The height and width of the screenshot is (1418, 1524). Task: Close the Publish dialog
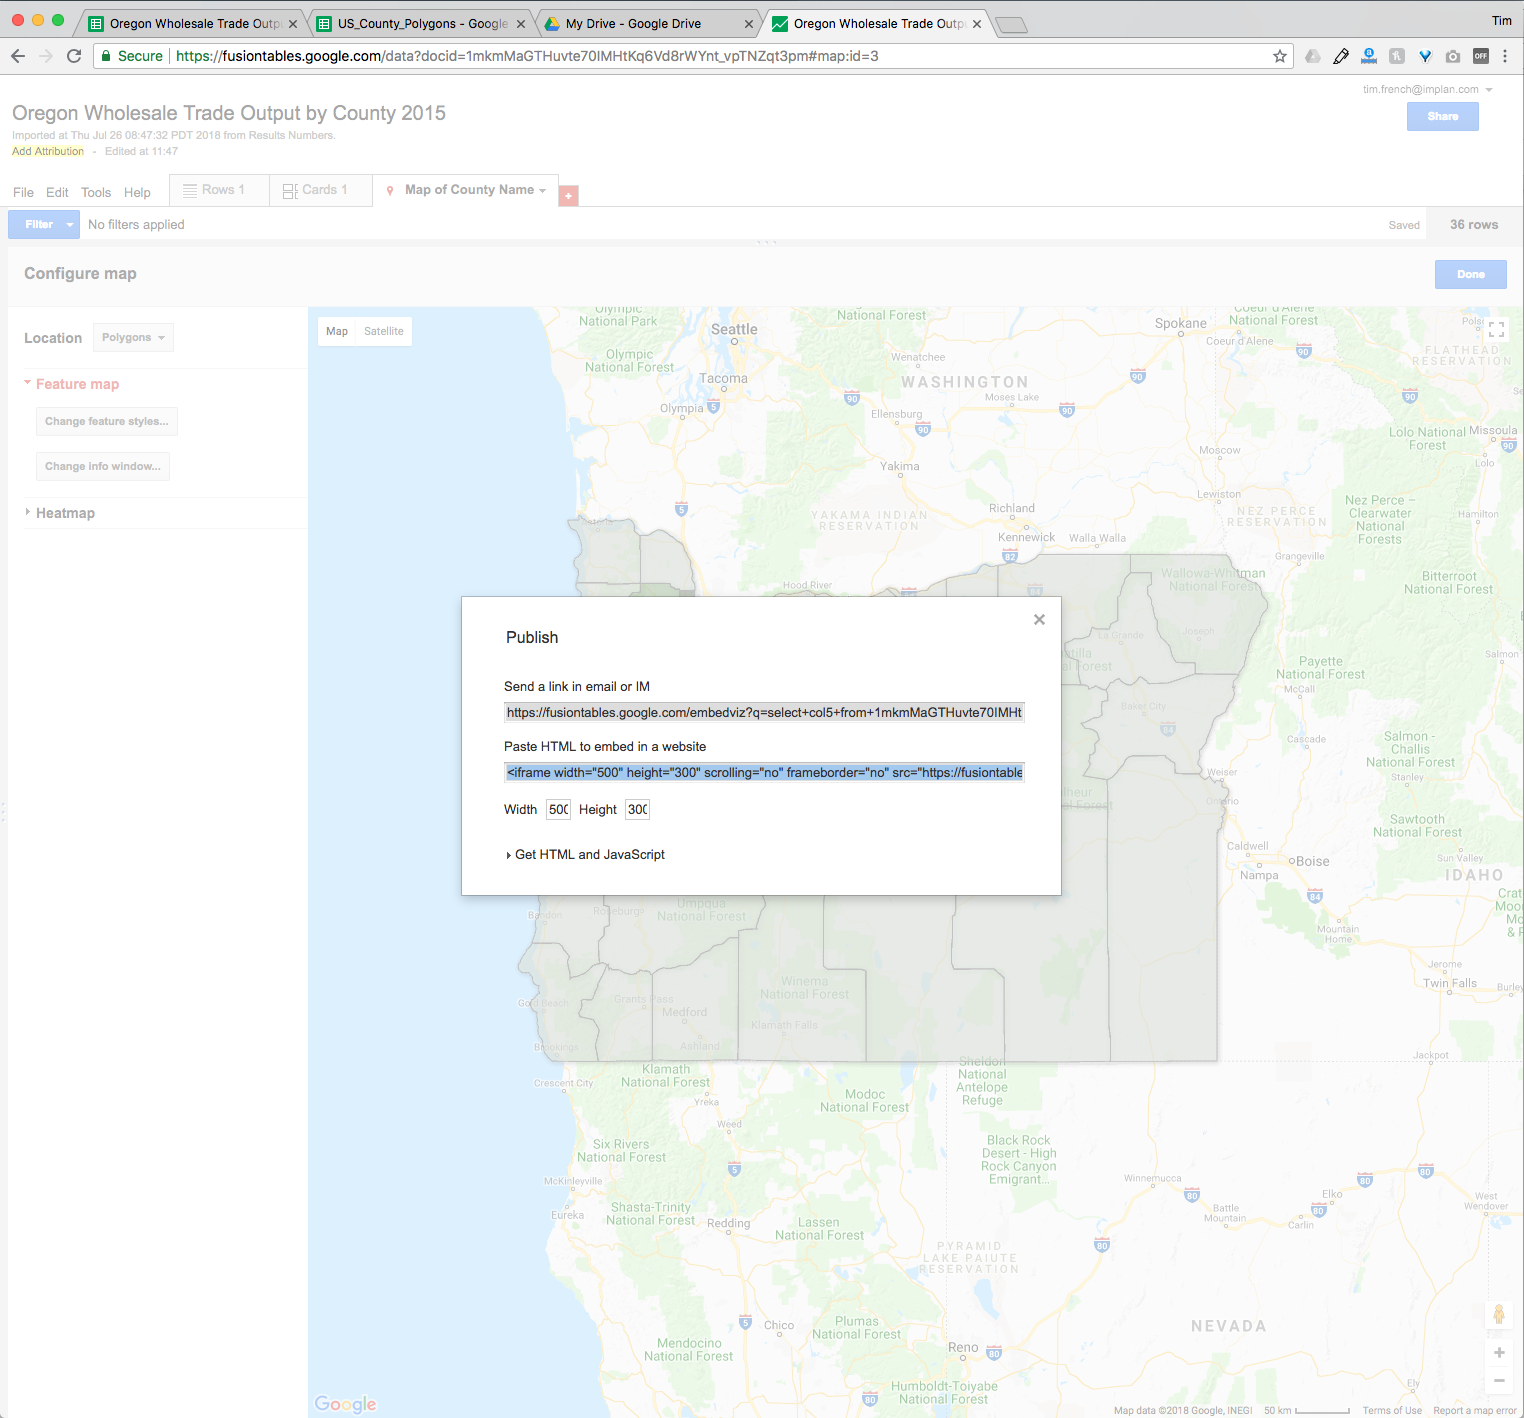click(1039, 620)
